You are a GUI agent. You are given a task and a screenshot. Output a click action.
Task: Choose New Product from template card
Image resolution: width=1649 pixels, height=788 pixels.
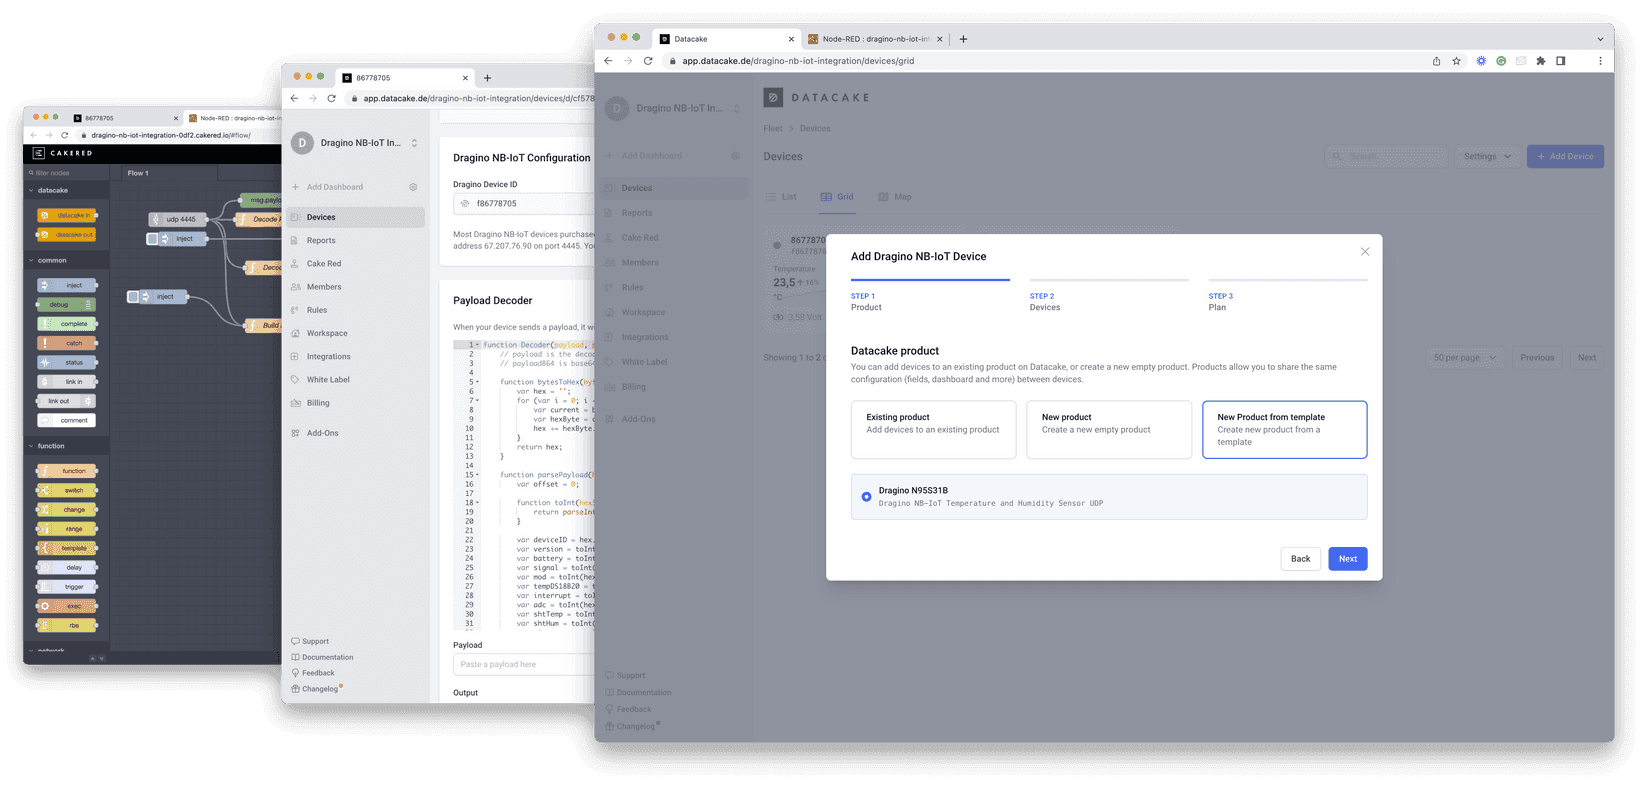click(x=1284, y=430)
